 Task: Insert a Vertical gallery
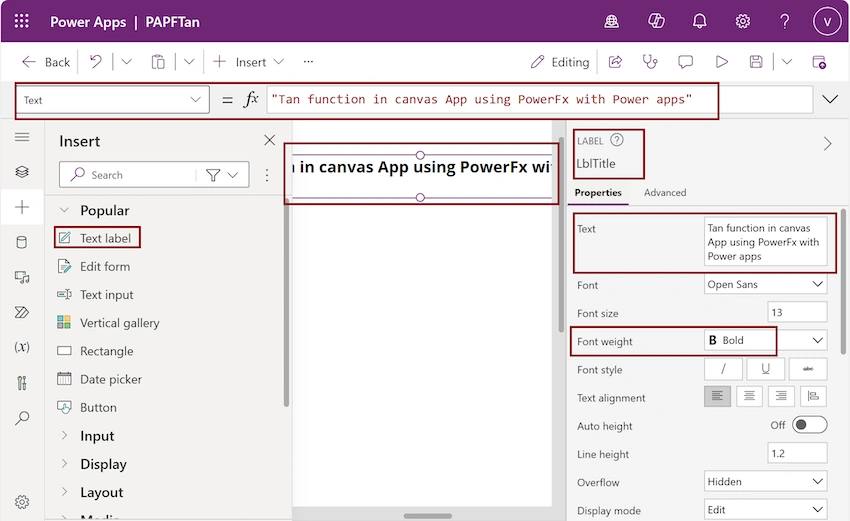tap(108, 323)
